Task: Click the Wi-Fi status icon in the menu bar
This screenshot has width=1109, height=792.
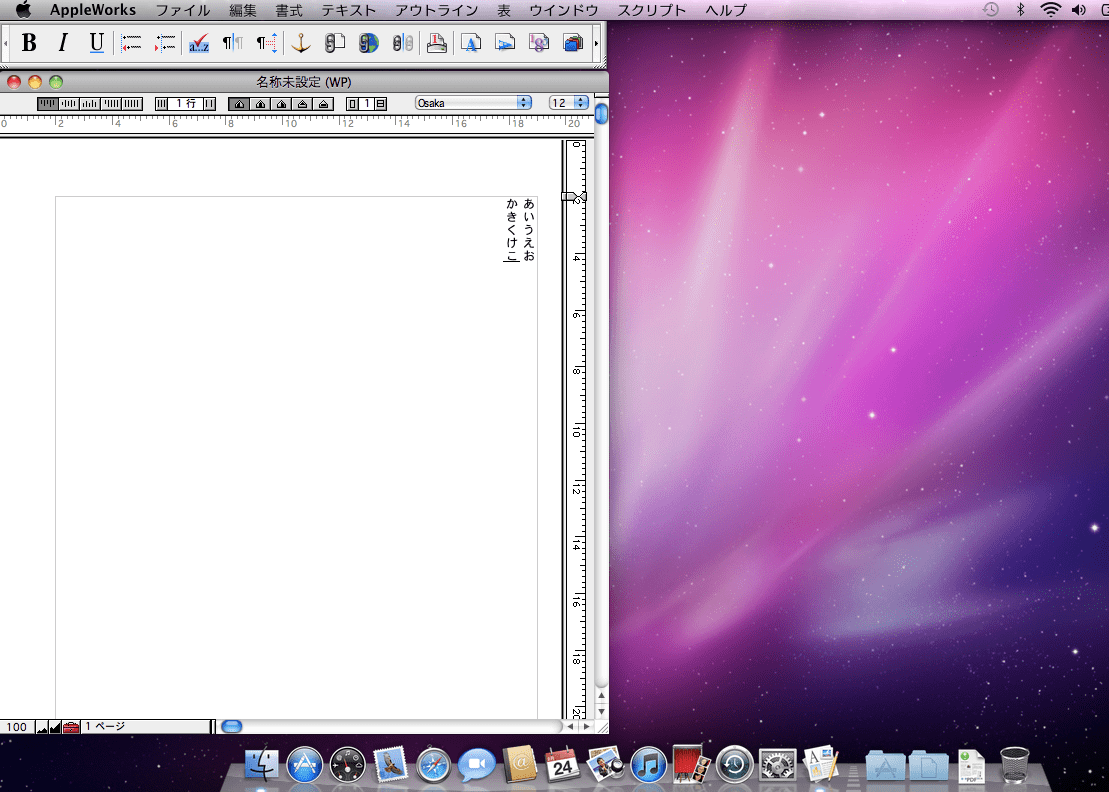Action: [x=1050, y=10]
